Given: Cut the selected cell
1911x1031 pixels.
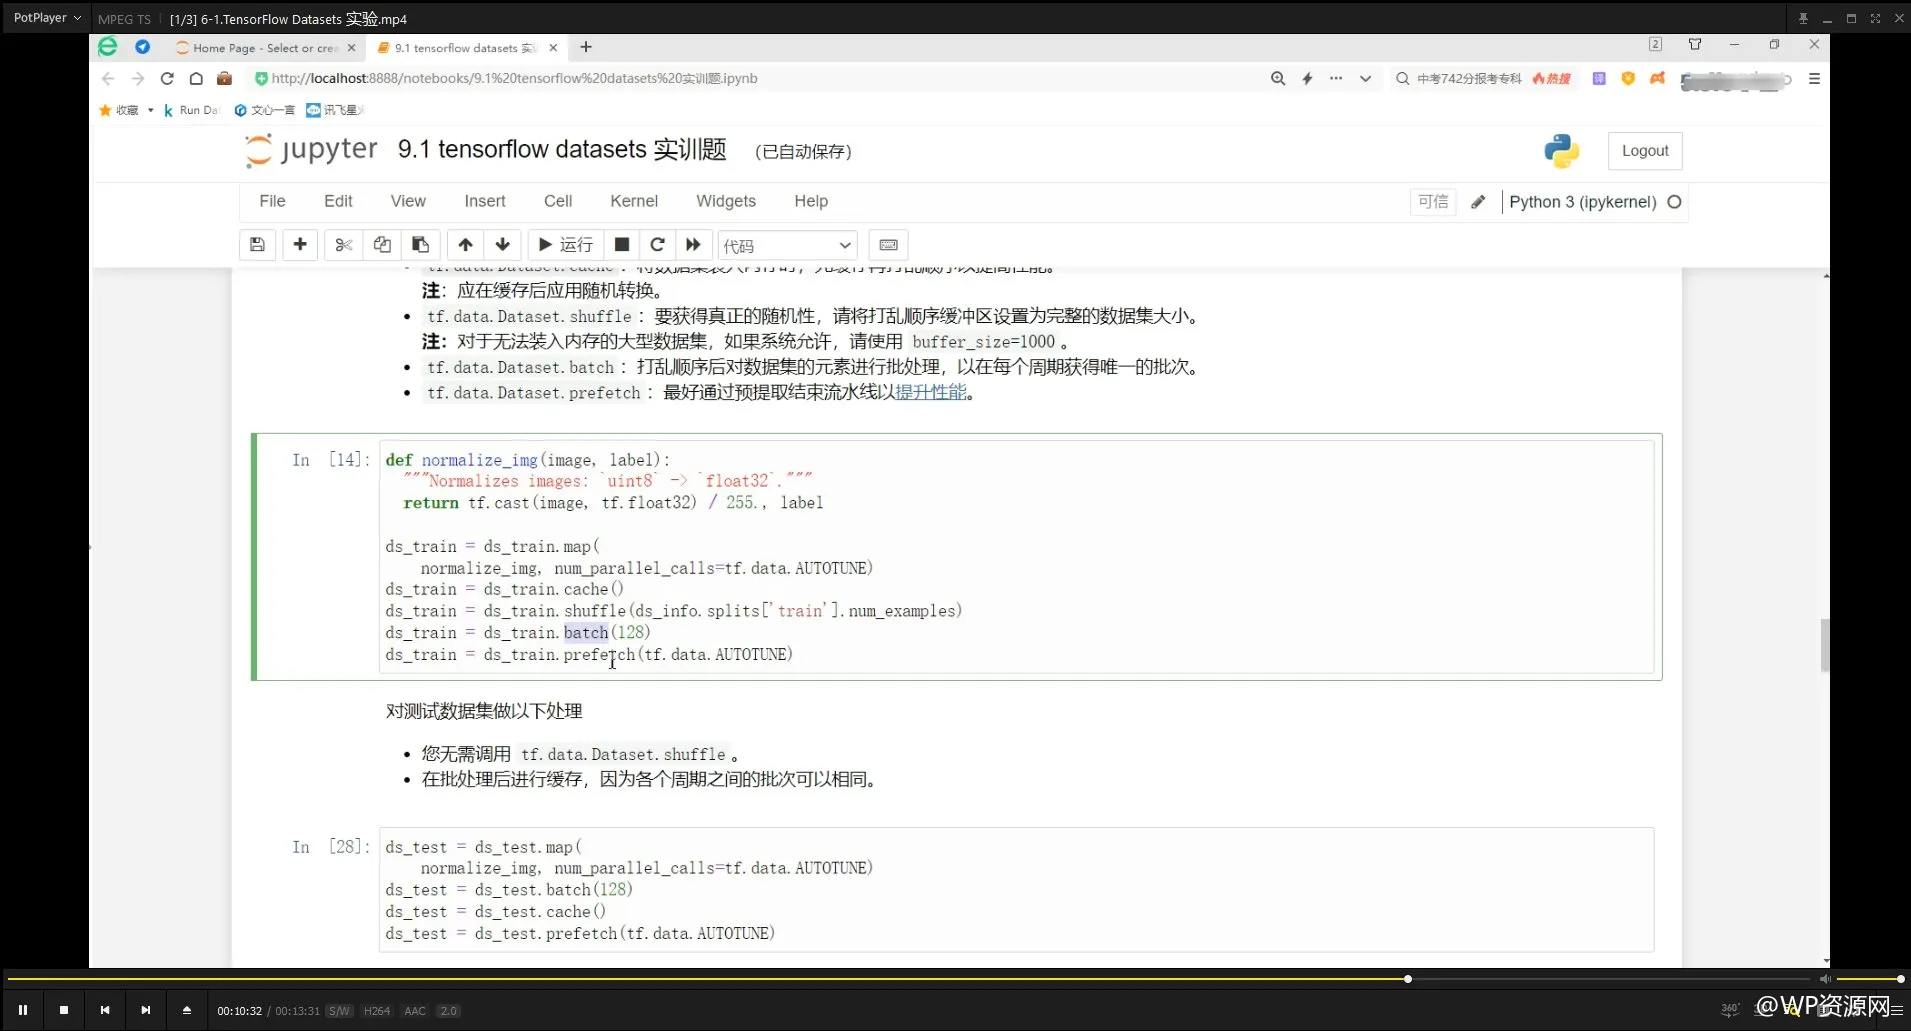Looking at the screenshot, I should click(343, 245).
